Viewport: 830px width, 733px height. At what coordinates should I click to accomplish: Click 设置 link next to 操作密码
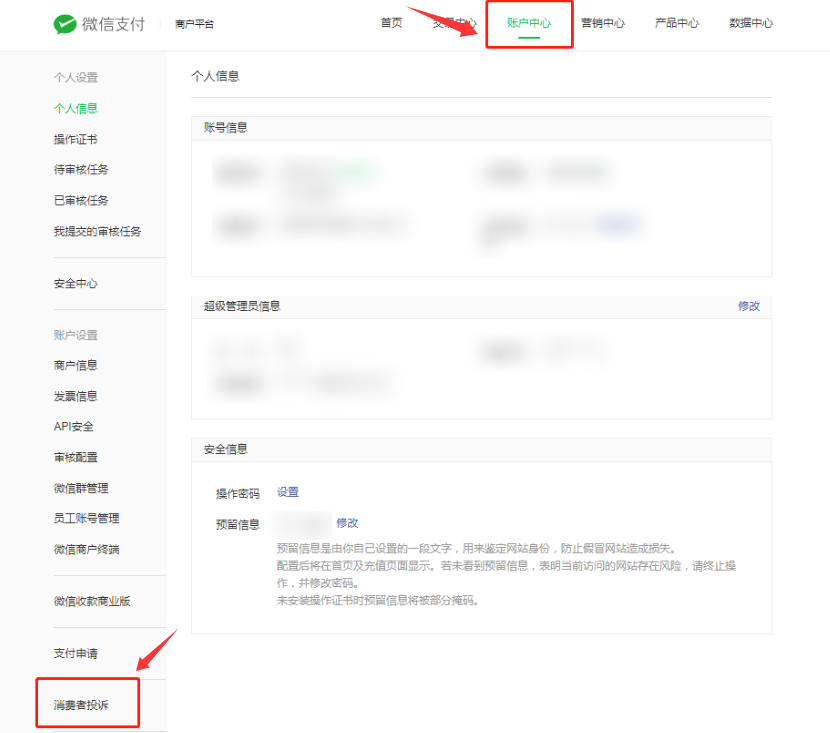coord(288,492)
